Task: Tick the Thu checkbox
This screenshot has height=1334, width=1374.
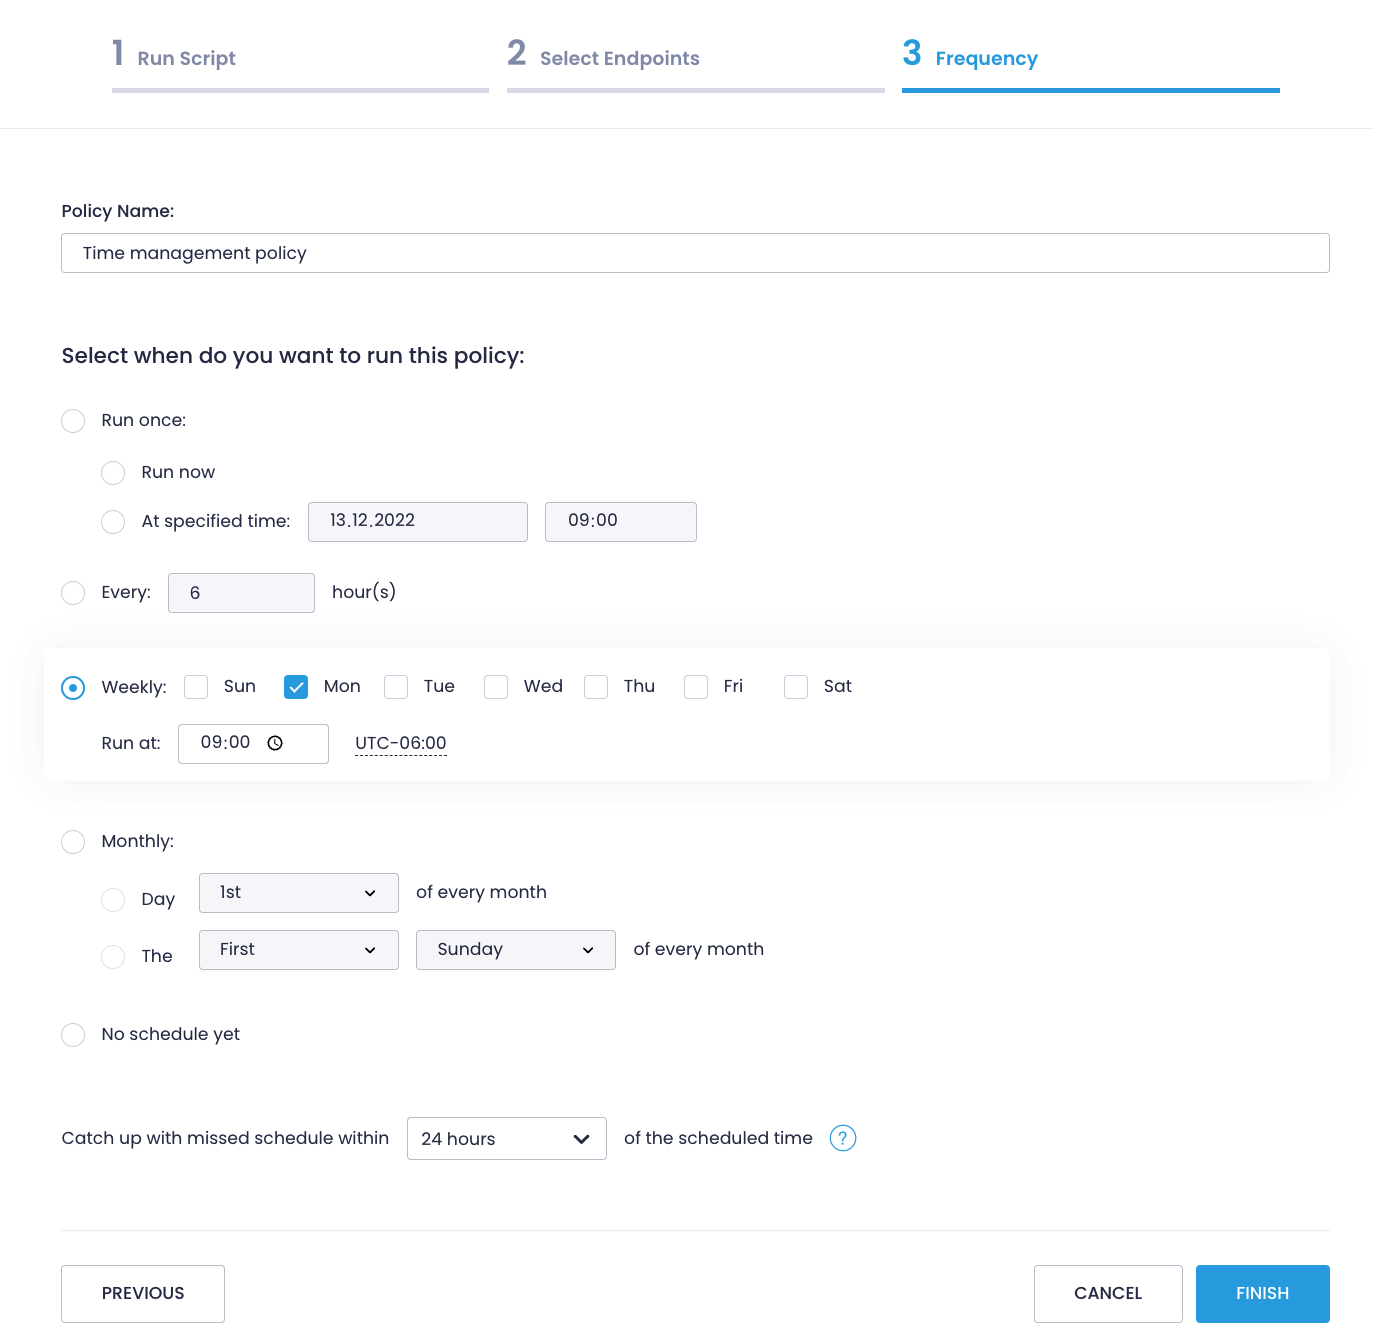Action: [596, 687]
